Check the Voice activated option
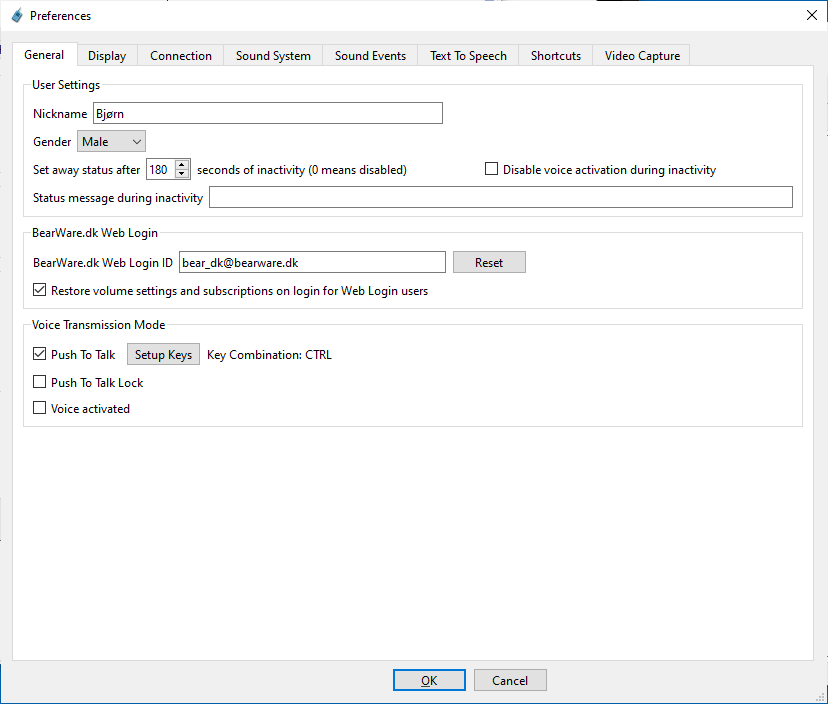The height and width of the screenshot is (704, 828). tap(40, 408)
